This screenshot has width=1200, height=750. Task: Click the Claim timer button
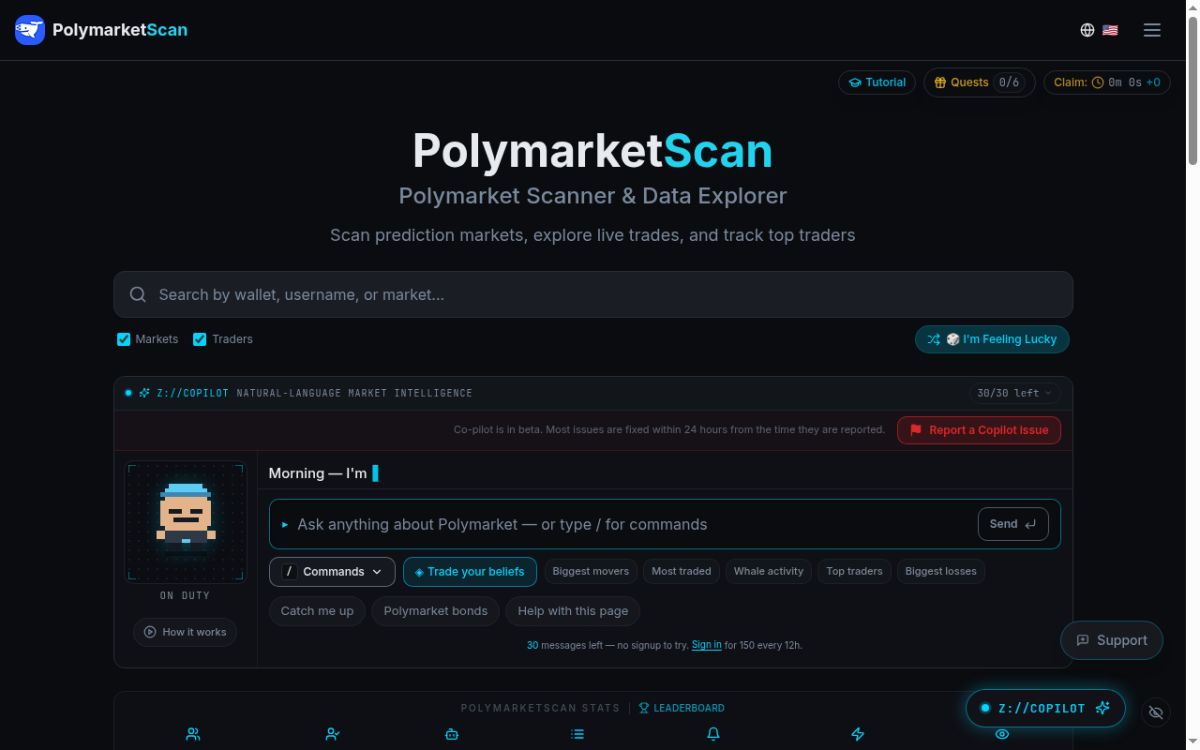tap(1107, 83)
